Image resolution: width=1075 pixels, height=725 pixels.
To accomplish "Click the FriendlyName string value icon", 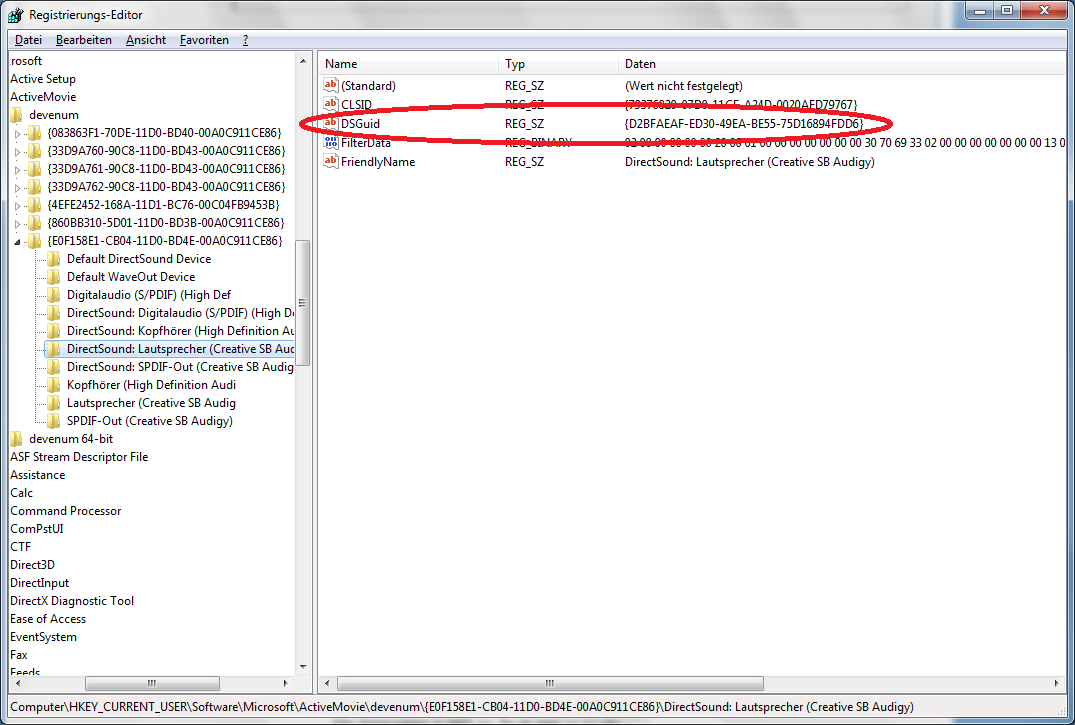I will [330, 161].
